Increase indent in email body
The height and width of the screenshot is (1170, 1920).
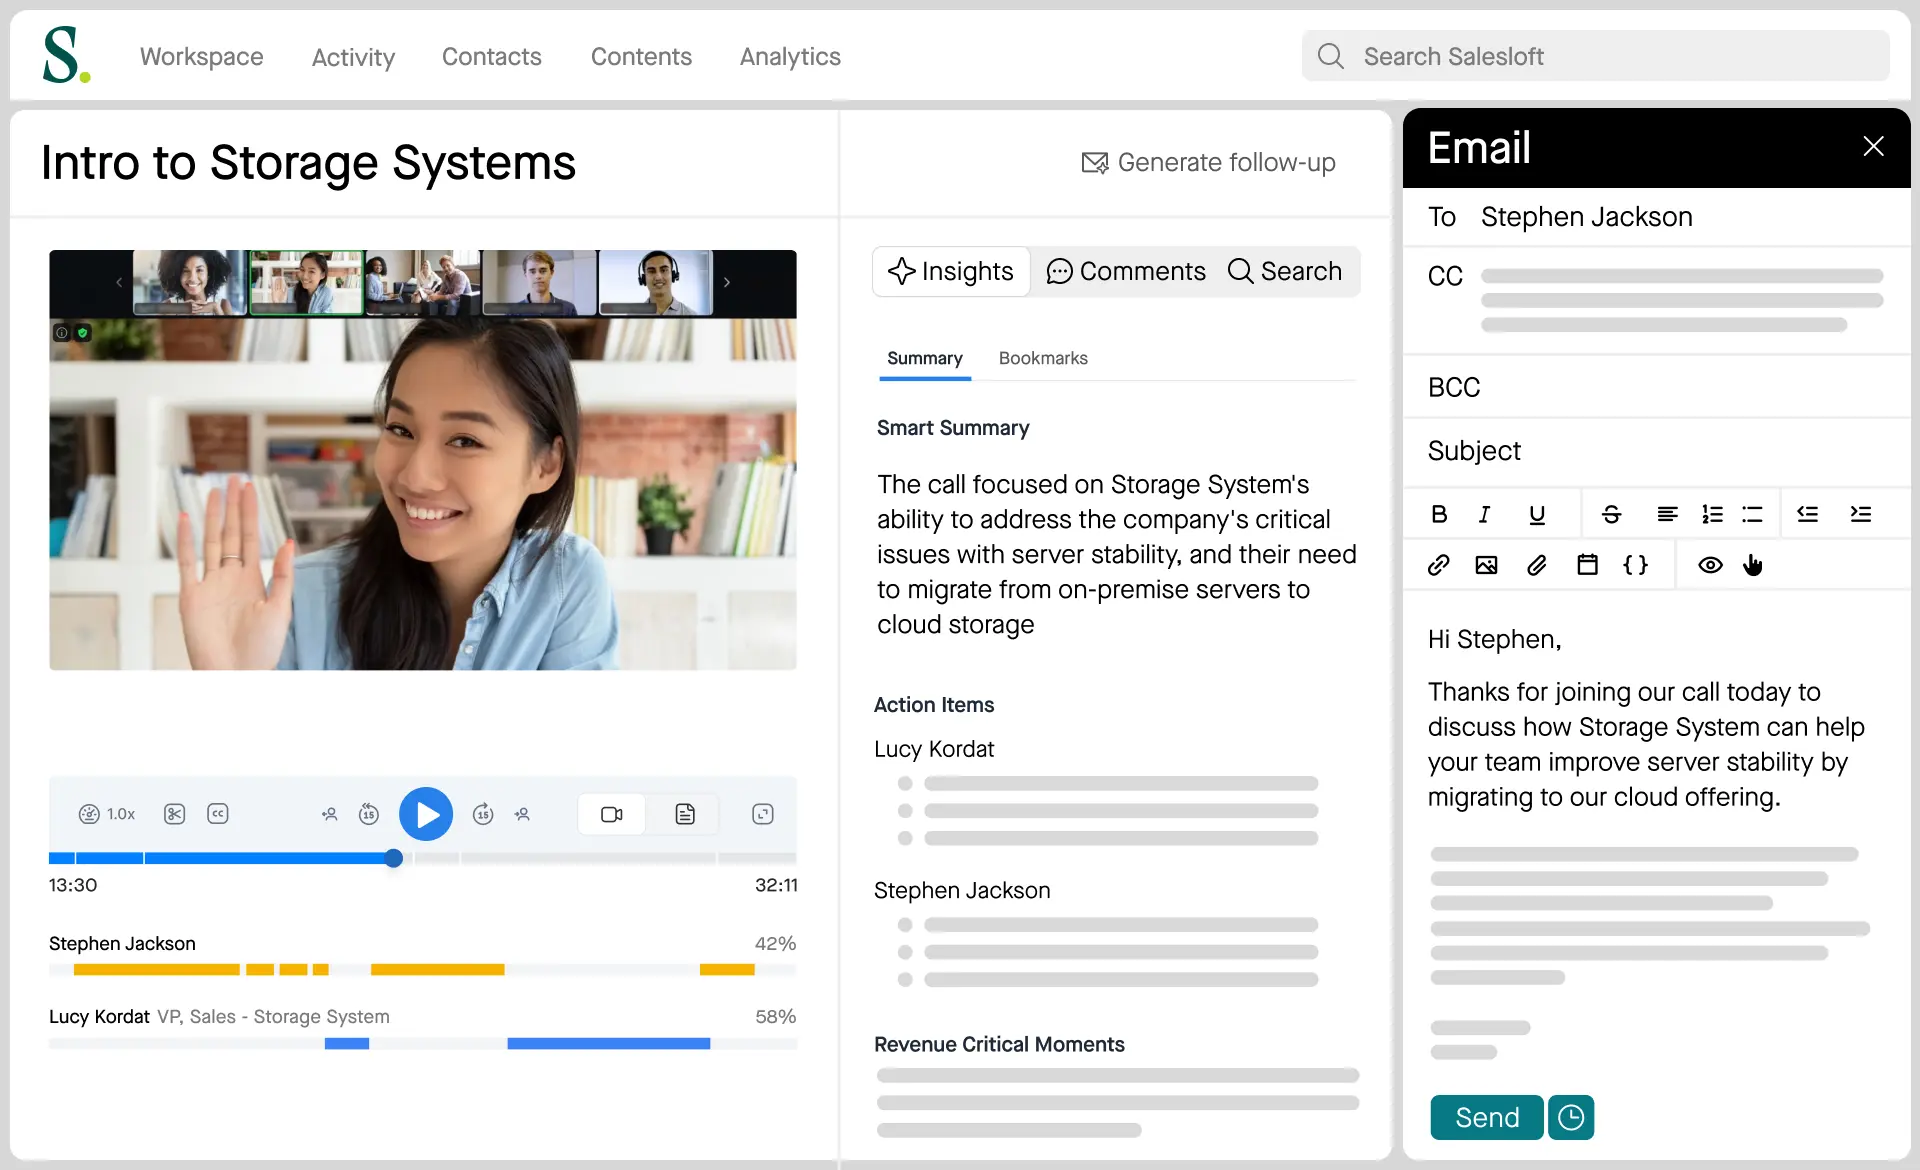point(1860,514)
